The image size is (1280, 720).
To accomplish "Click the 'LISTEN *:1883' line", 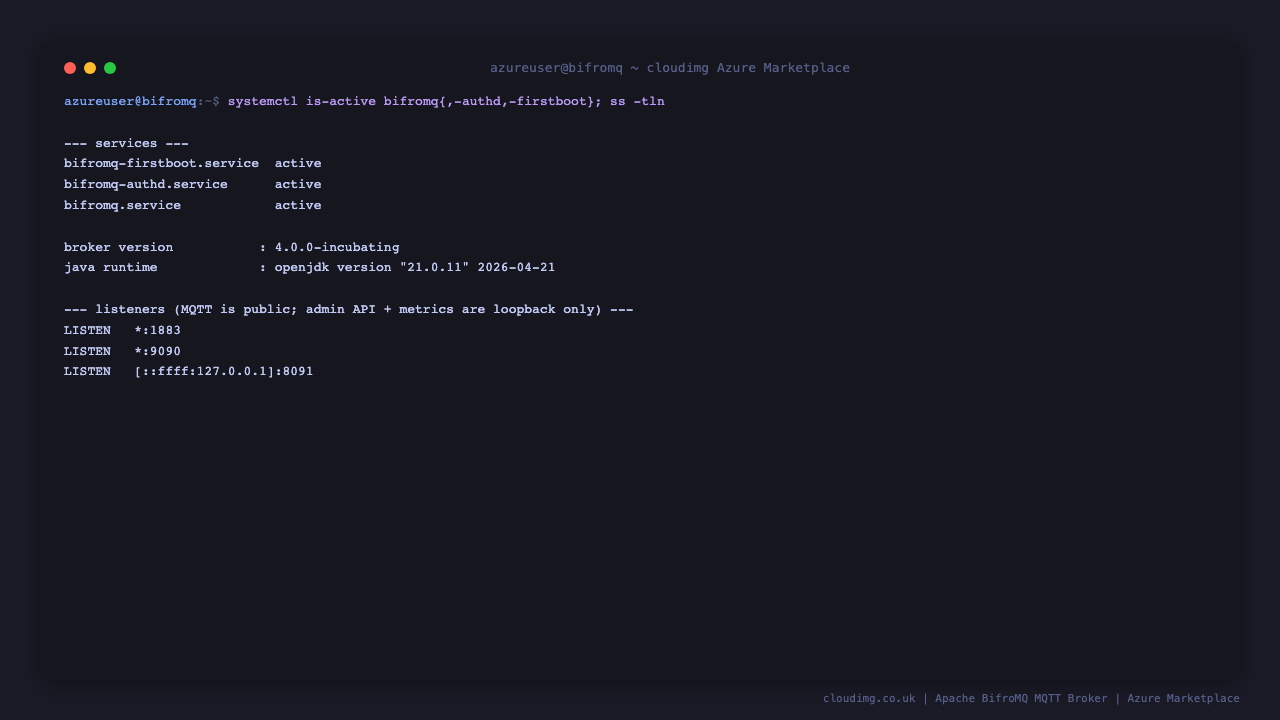I will pyautogui.click(x=122, y=330).
